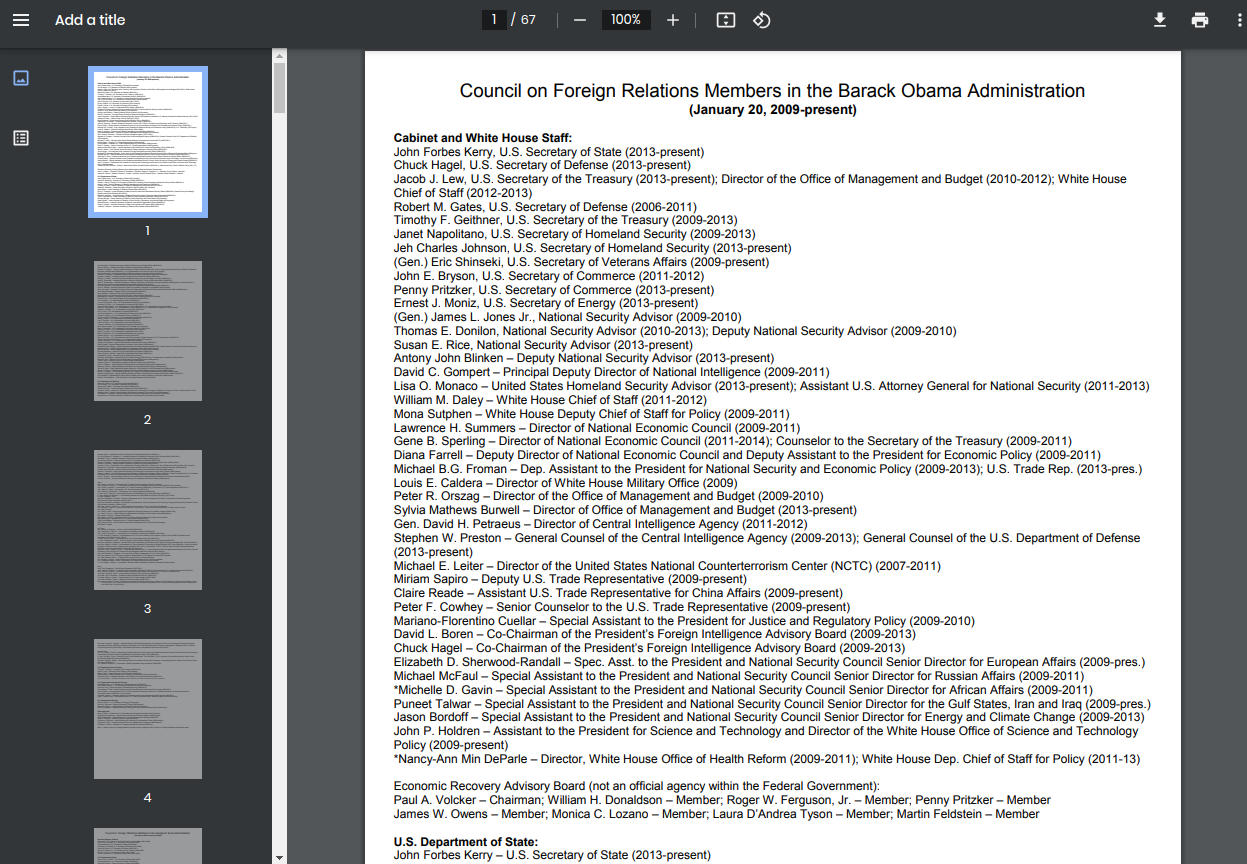Show page thumbnails view
1247x864 pixels.
click(21, 78)
